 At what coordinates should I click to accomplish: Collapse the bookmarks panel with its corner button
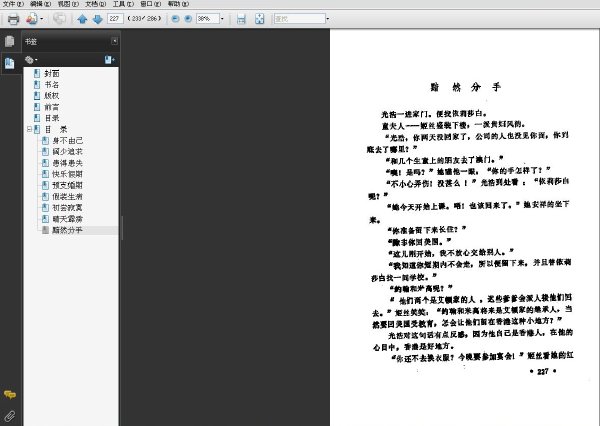pyautogui.click(x=114, y=41)
